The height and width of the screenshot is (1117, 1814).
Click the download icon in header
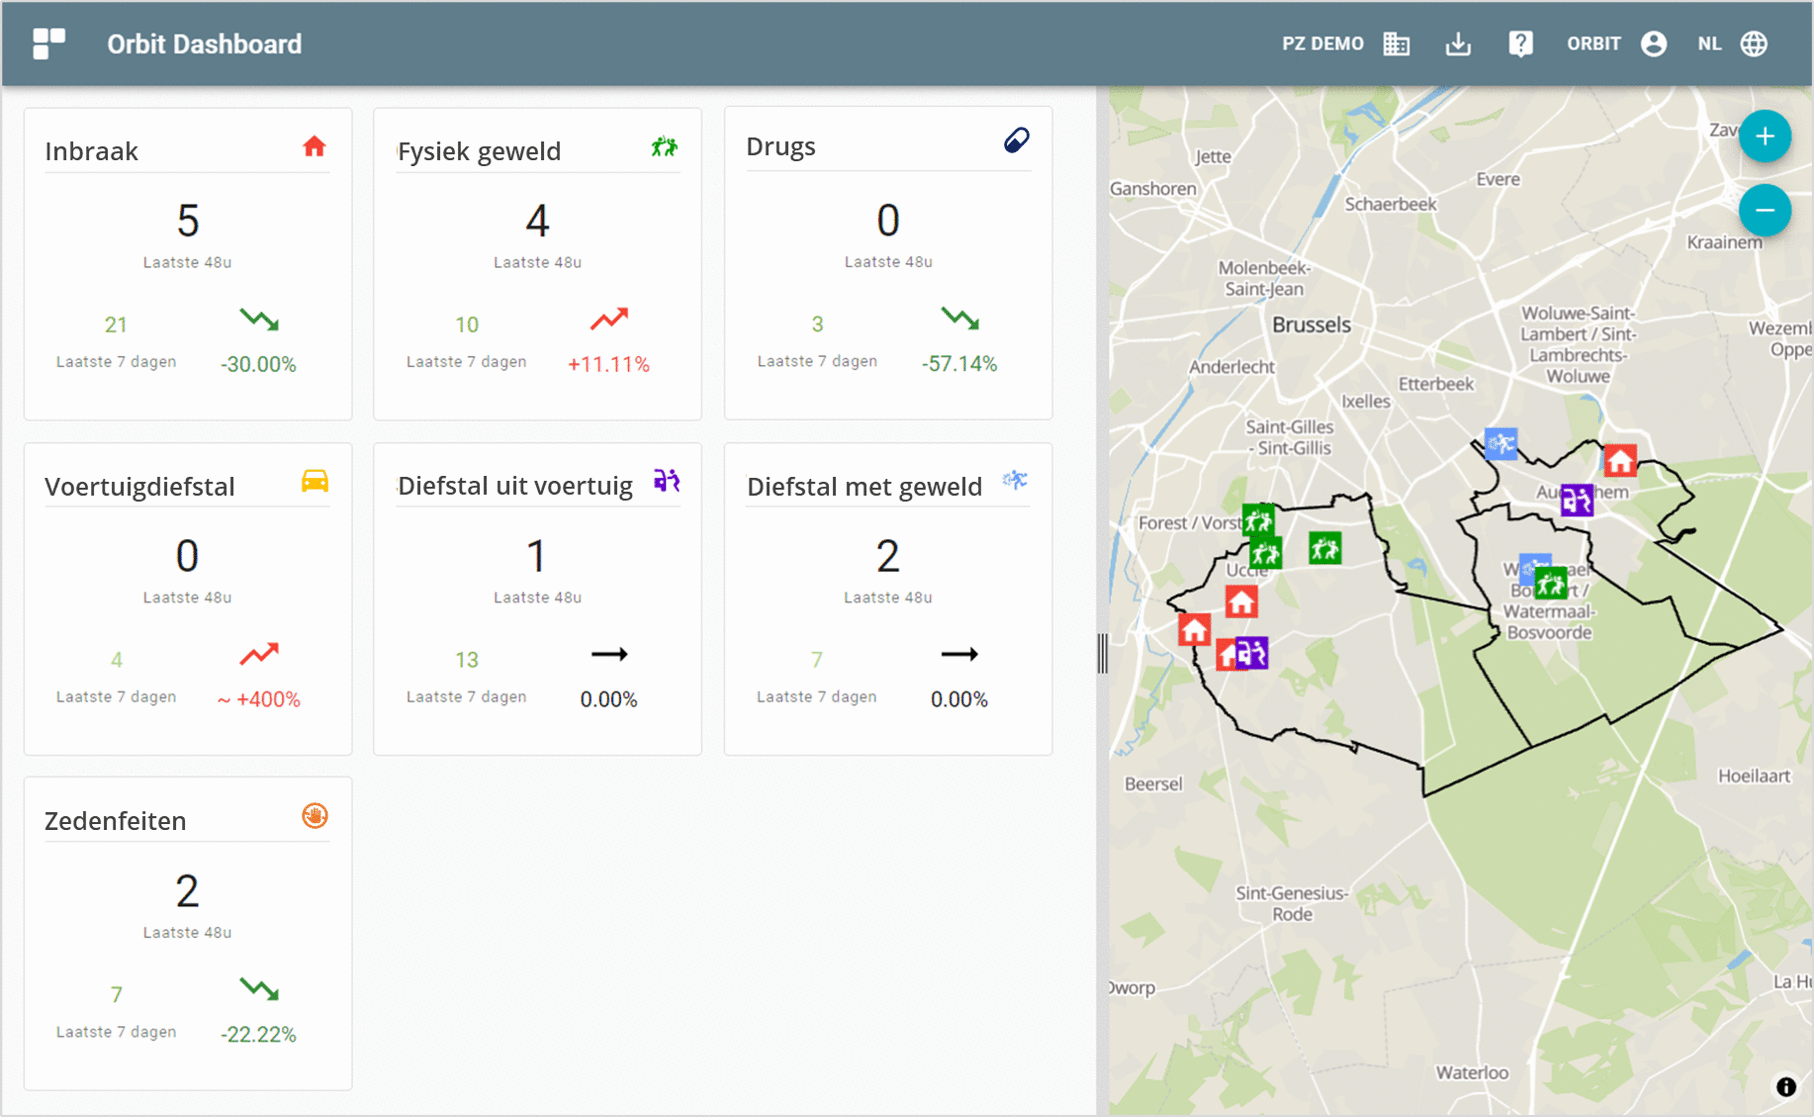coord(1458,44)
